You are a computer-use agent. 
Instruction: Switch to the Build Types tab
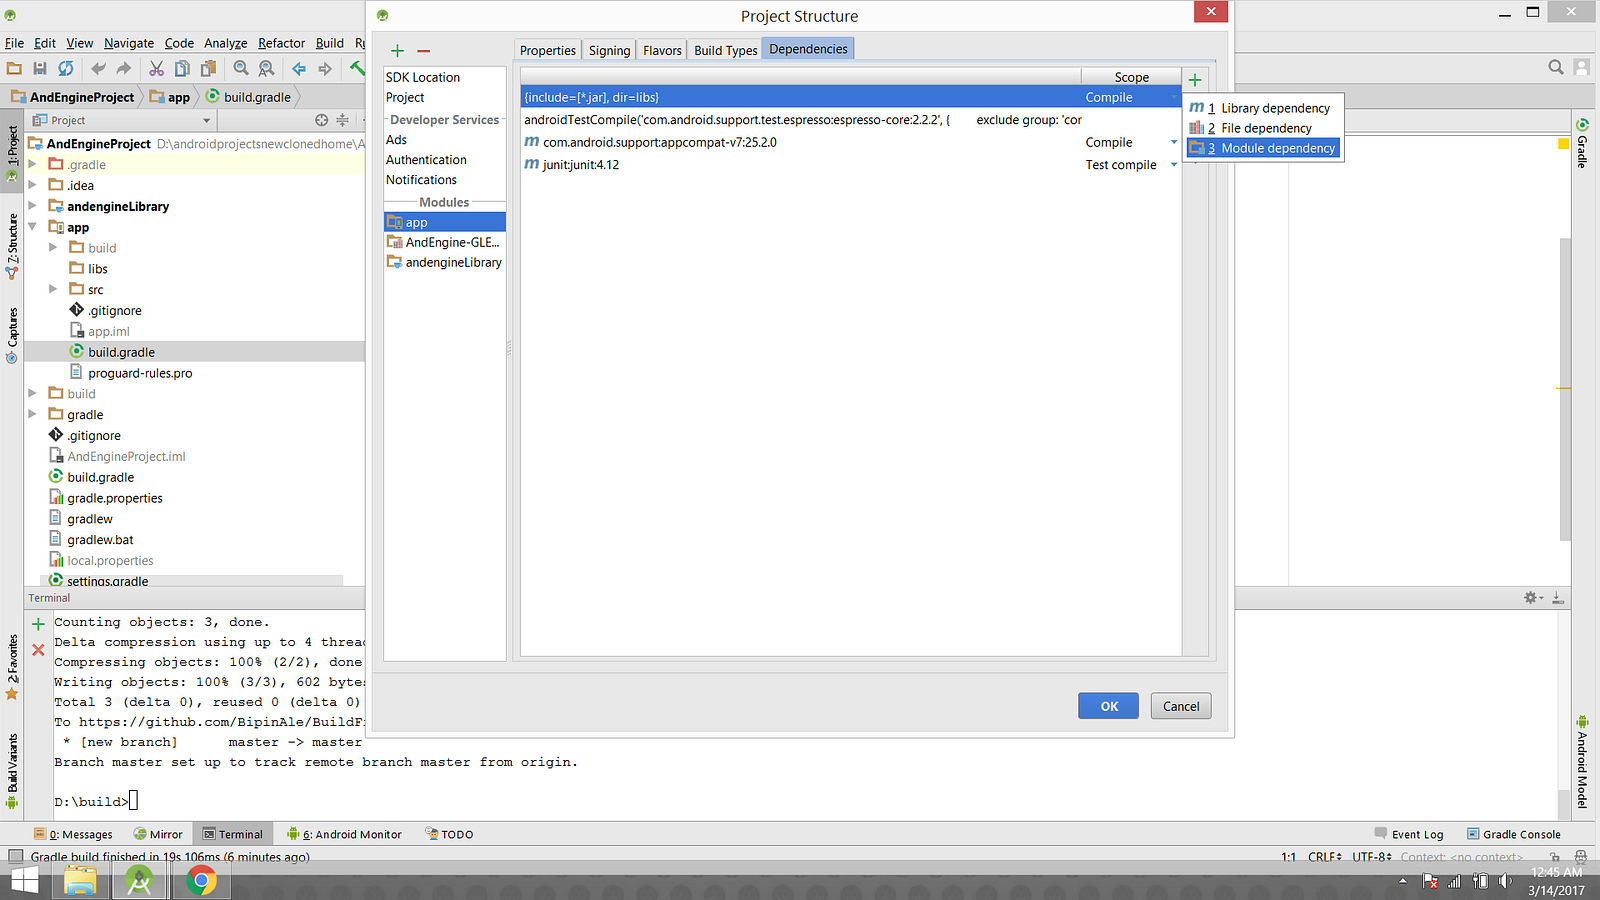click(726, 50)
